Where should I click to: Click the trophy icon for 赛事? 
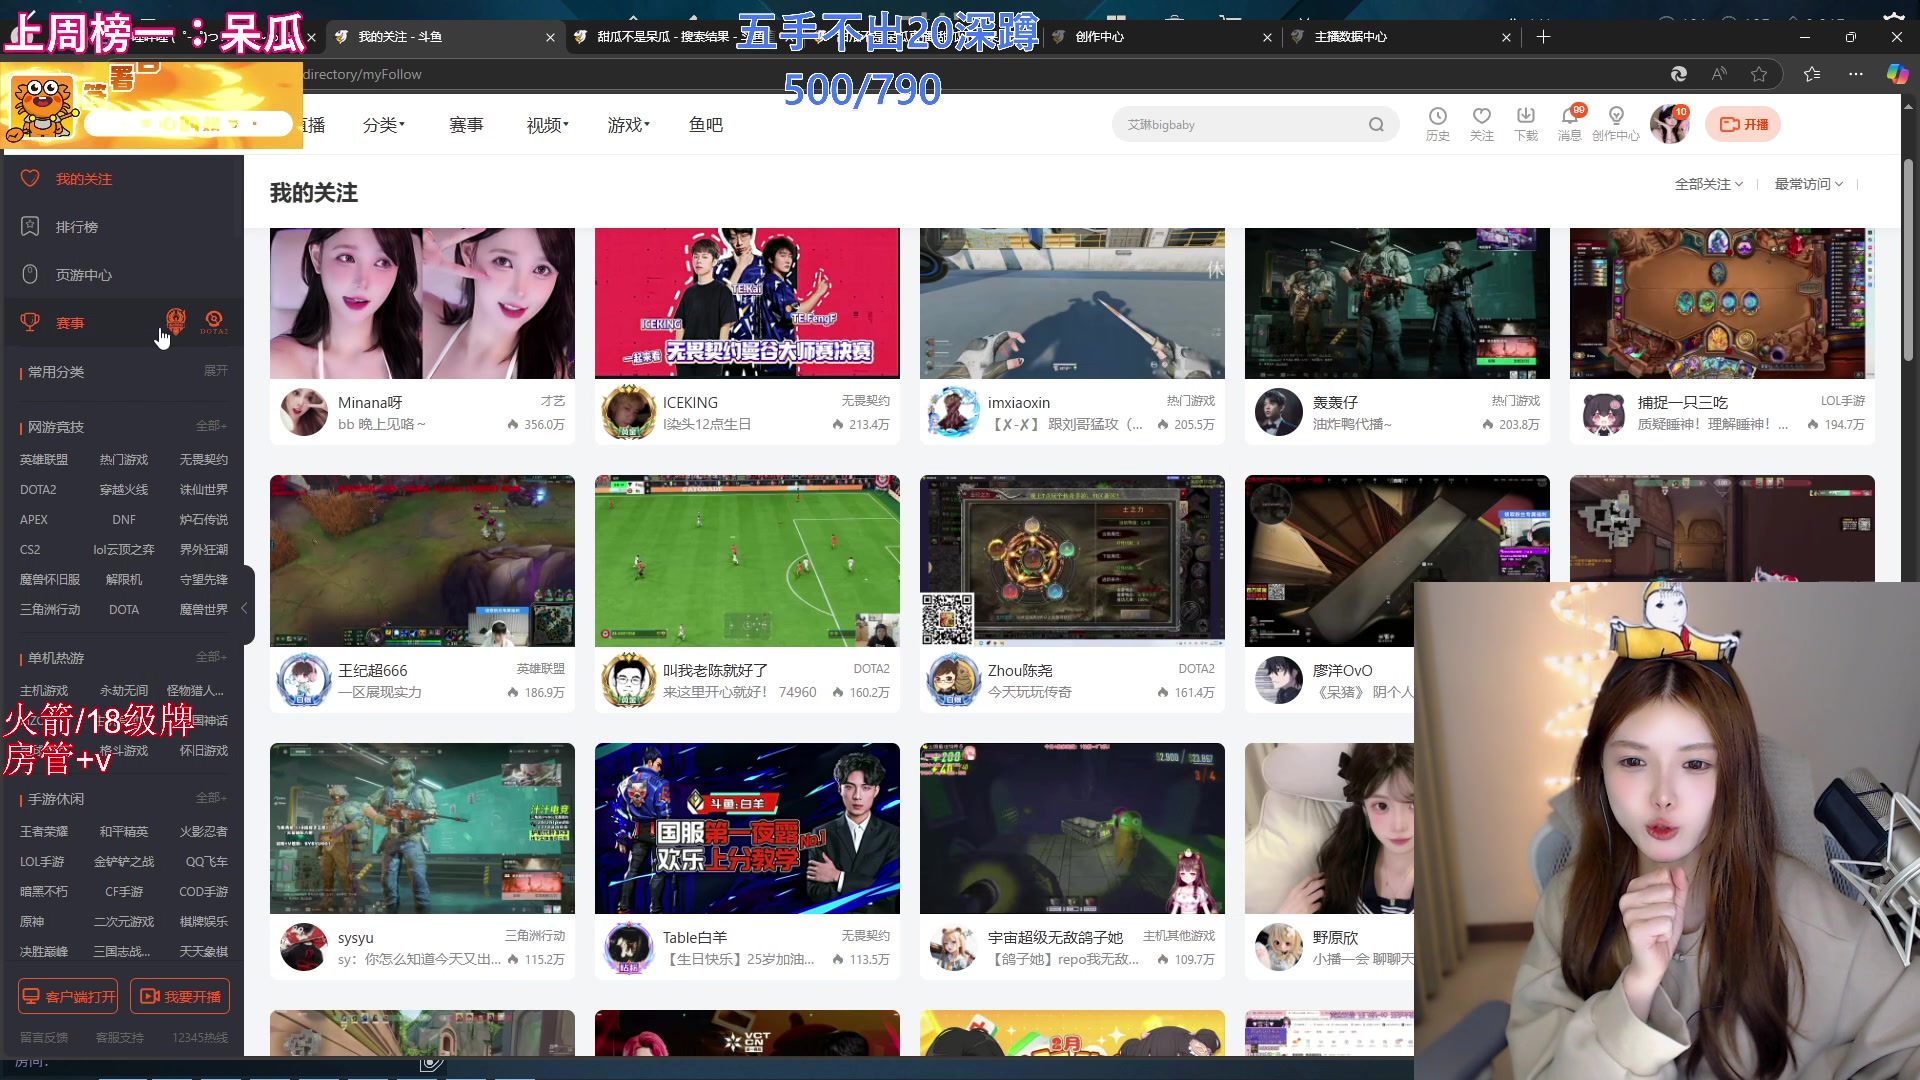tap(30, 322)
